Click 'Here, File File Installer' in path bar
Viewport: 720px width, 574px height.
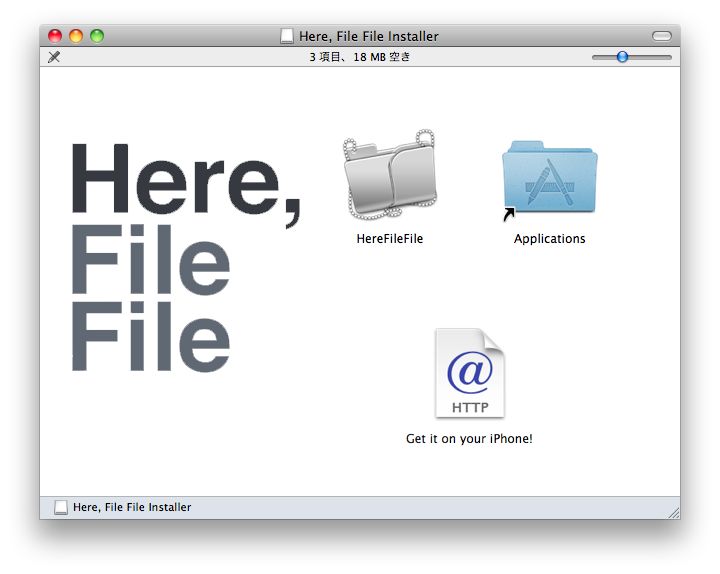132,507
